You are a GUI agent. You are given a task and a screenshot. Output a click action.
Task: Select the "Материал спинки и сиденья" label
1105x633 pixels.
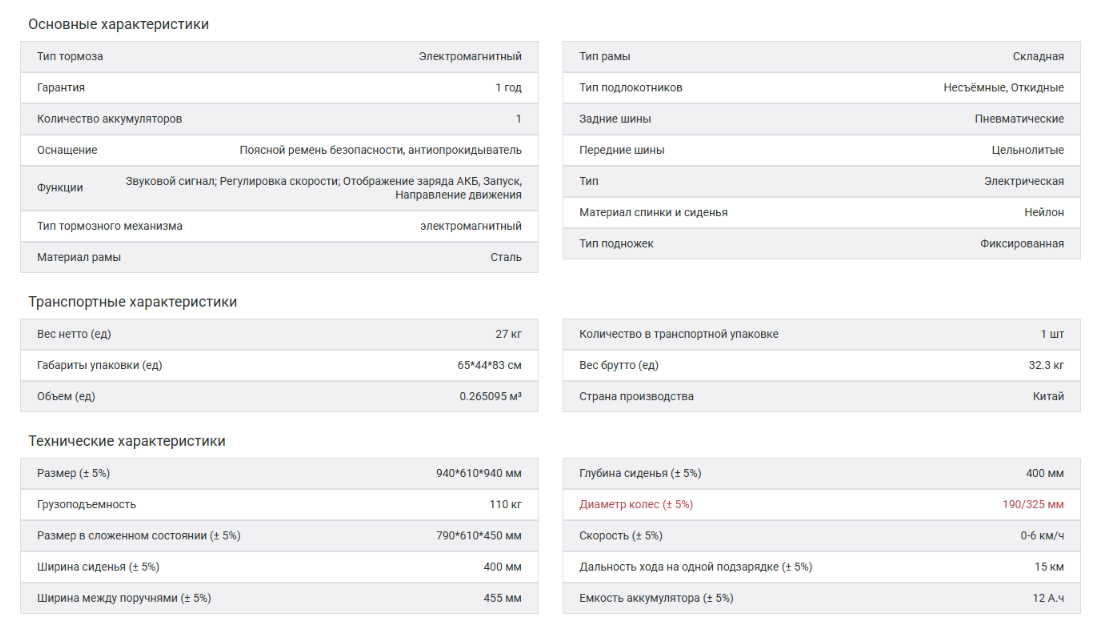click(653, 212)
